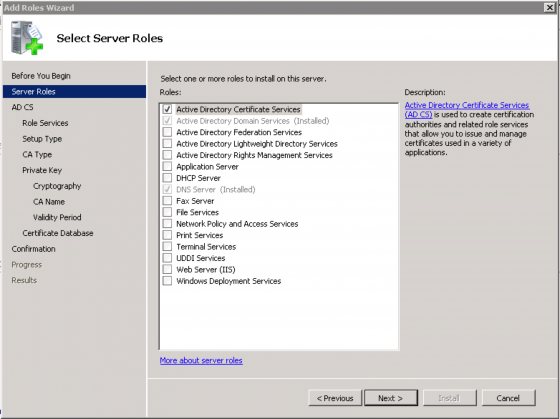Click the Previous button
The height and width of the screenshot is (419, 560).
click(x=335, y=398)
